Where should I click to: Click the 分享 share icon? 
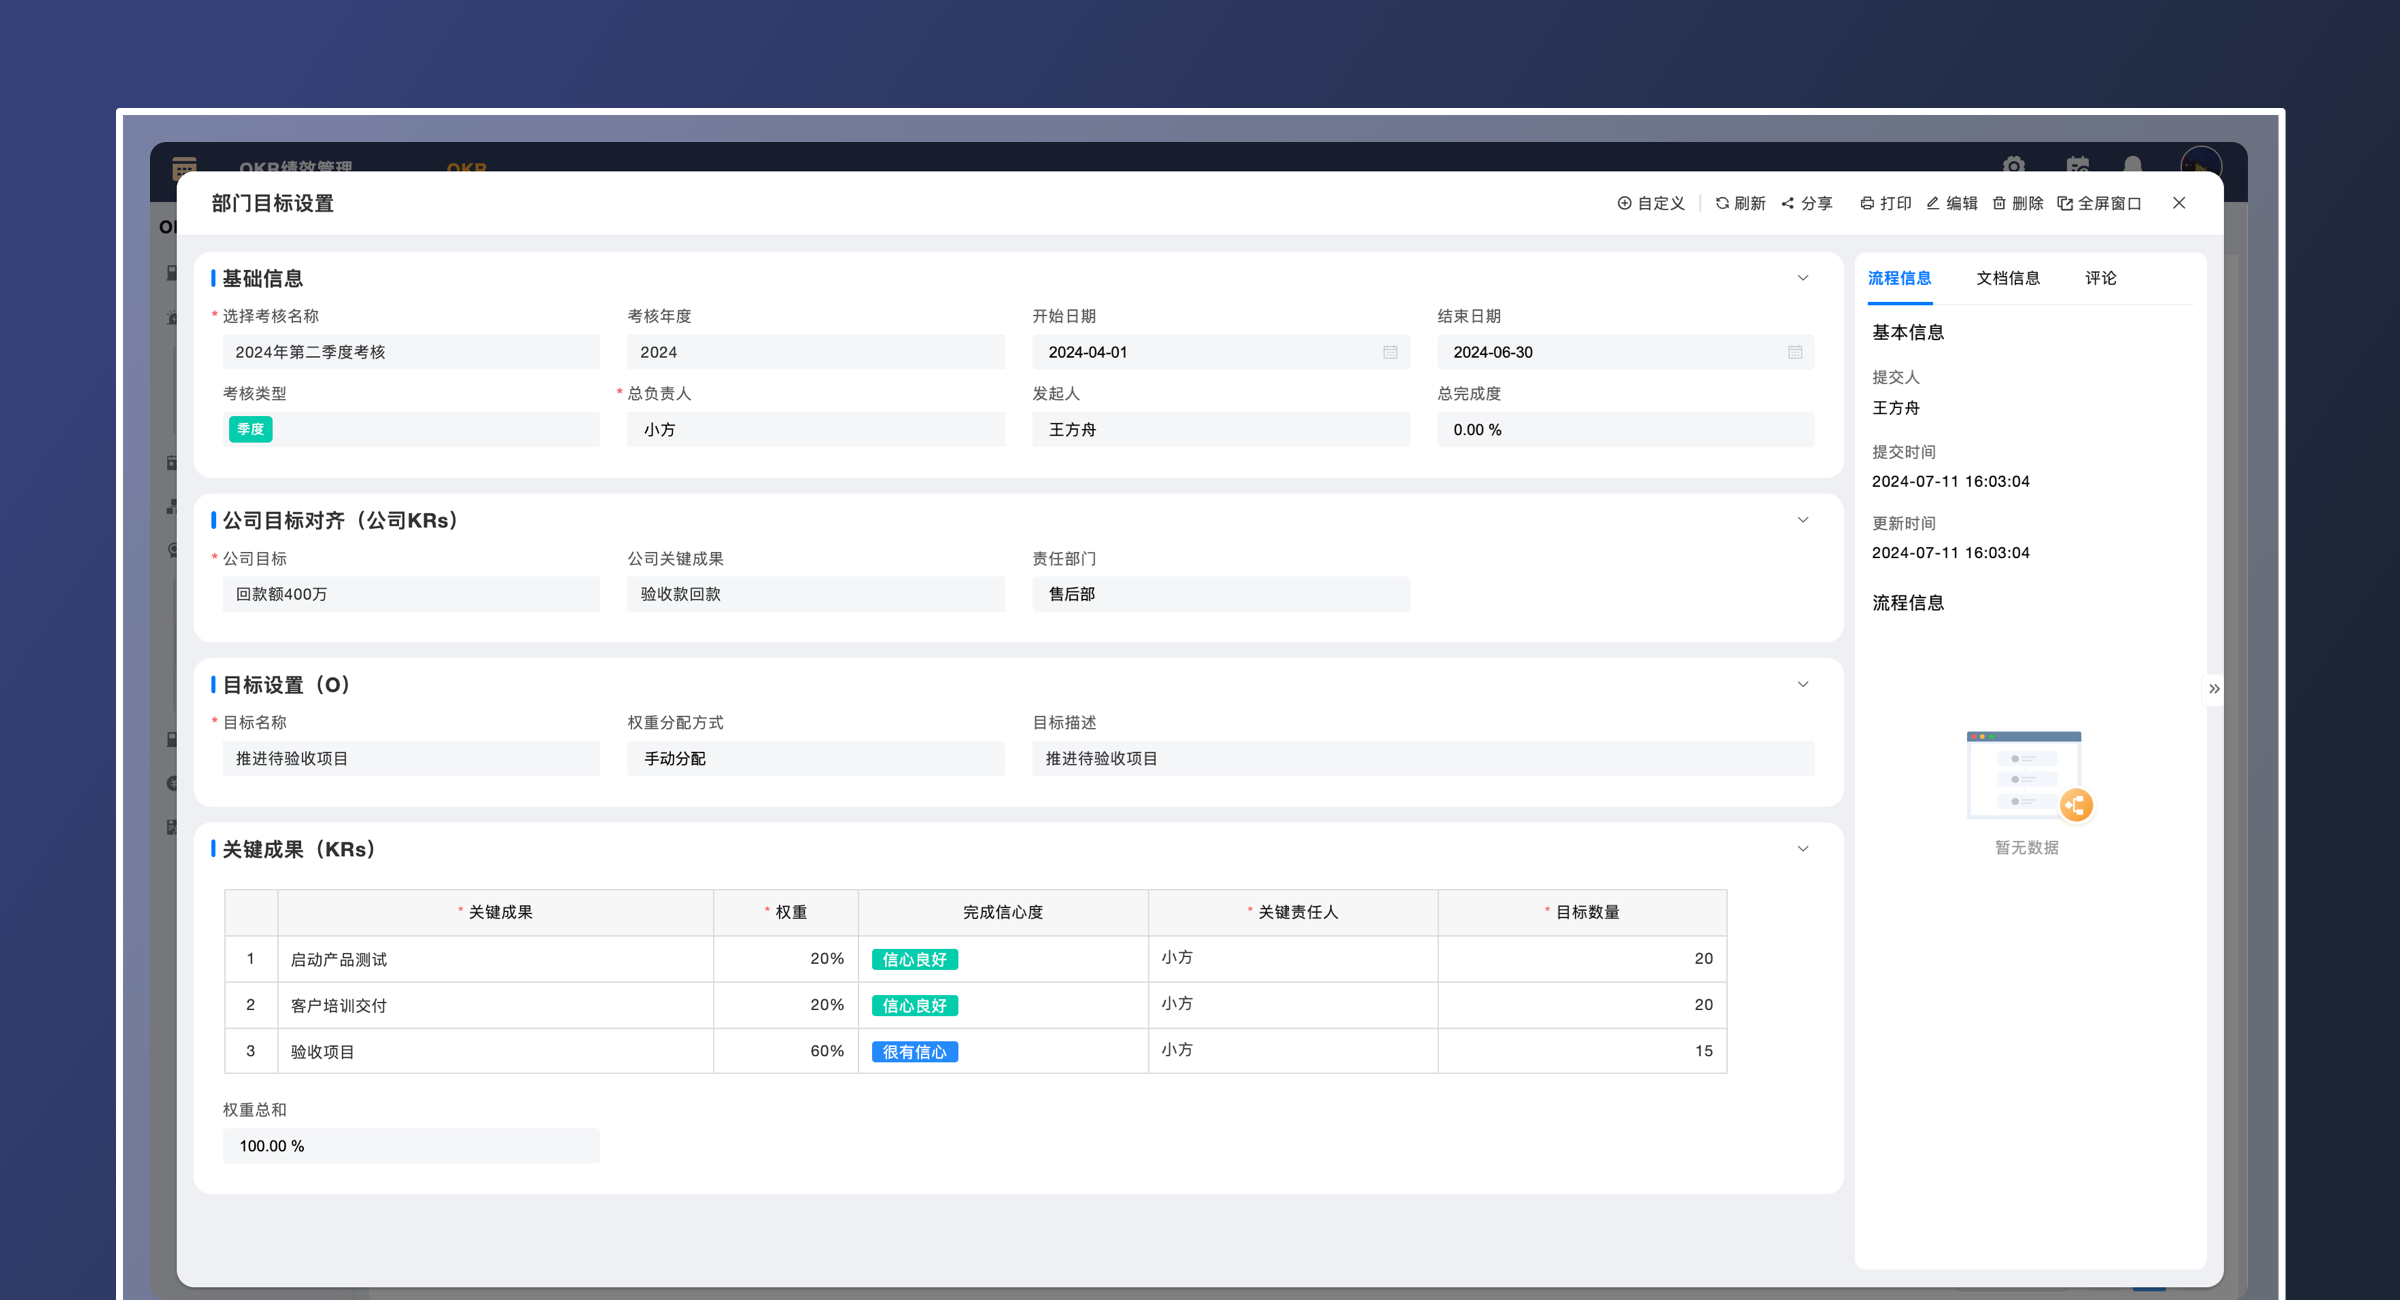click(x=1788, y=203)
